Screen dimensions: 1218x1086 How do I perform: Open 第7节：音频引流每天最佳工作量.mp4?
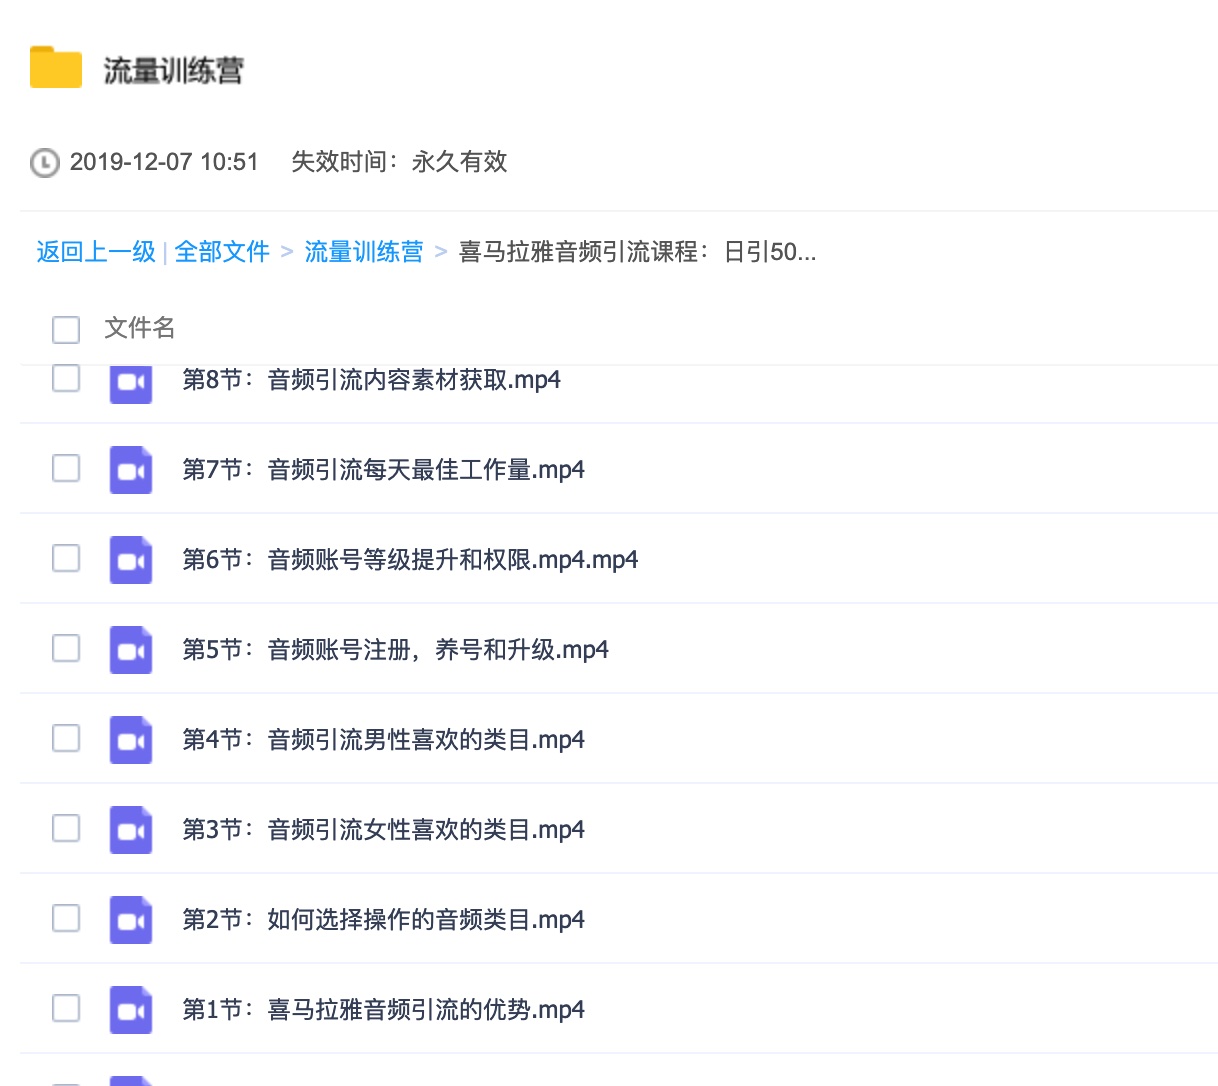coord(383,470)
